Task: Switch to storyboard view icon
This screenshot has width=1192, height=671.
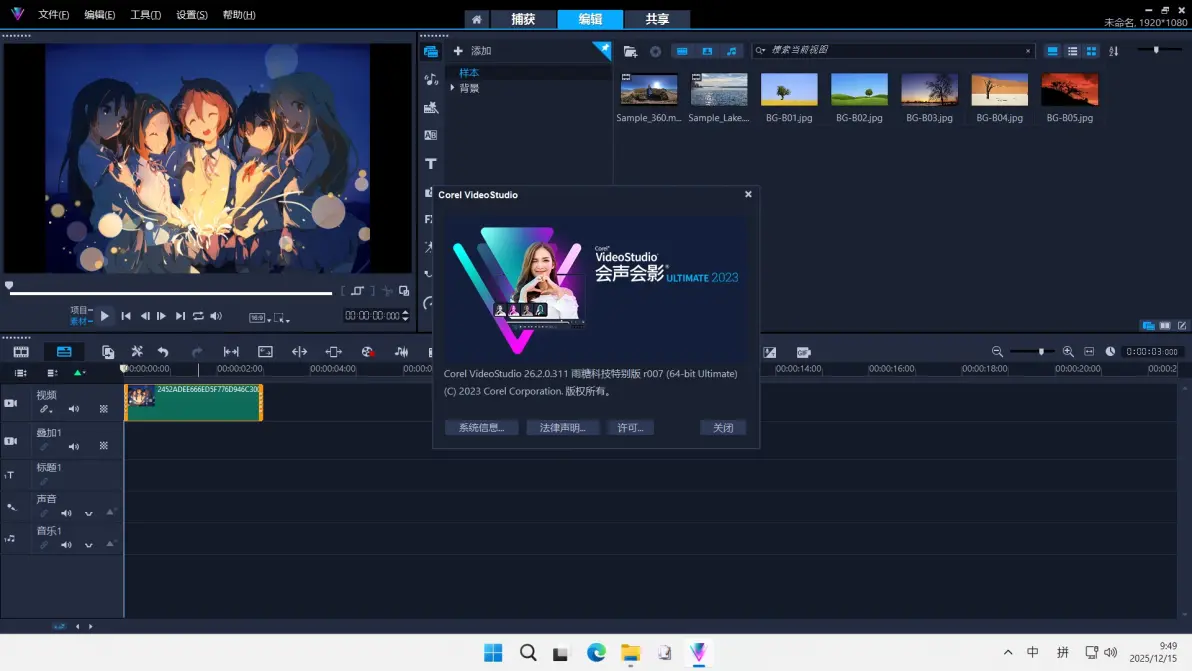Action: click(x=21, y=352)
